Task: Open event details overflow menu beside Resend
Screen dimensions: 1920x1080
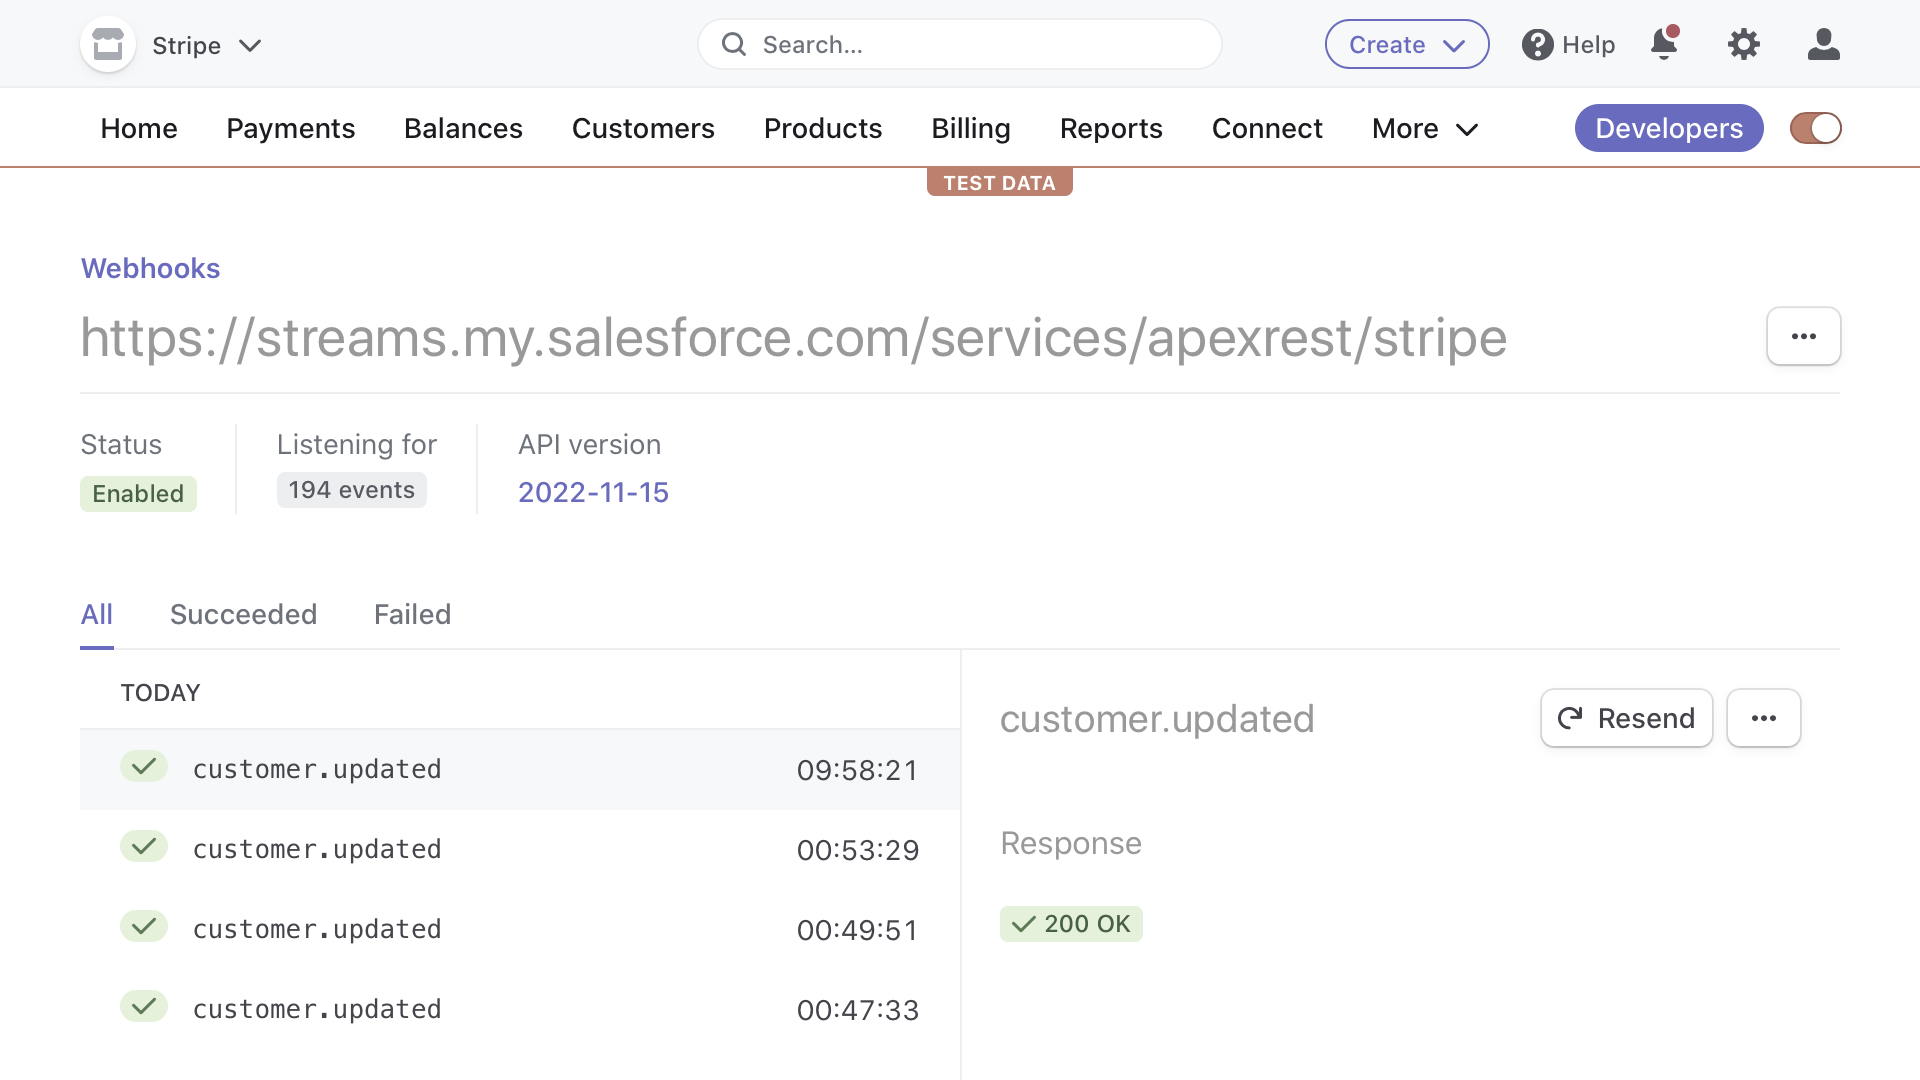Action: 1763,718
